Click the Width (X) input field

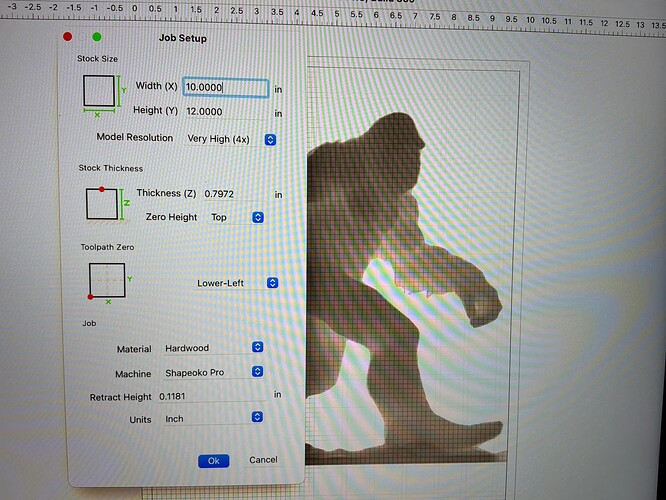tap(226, 88)
